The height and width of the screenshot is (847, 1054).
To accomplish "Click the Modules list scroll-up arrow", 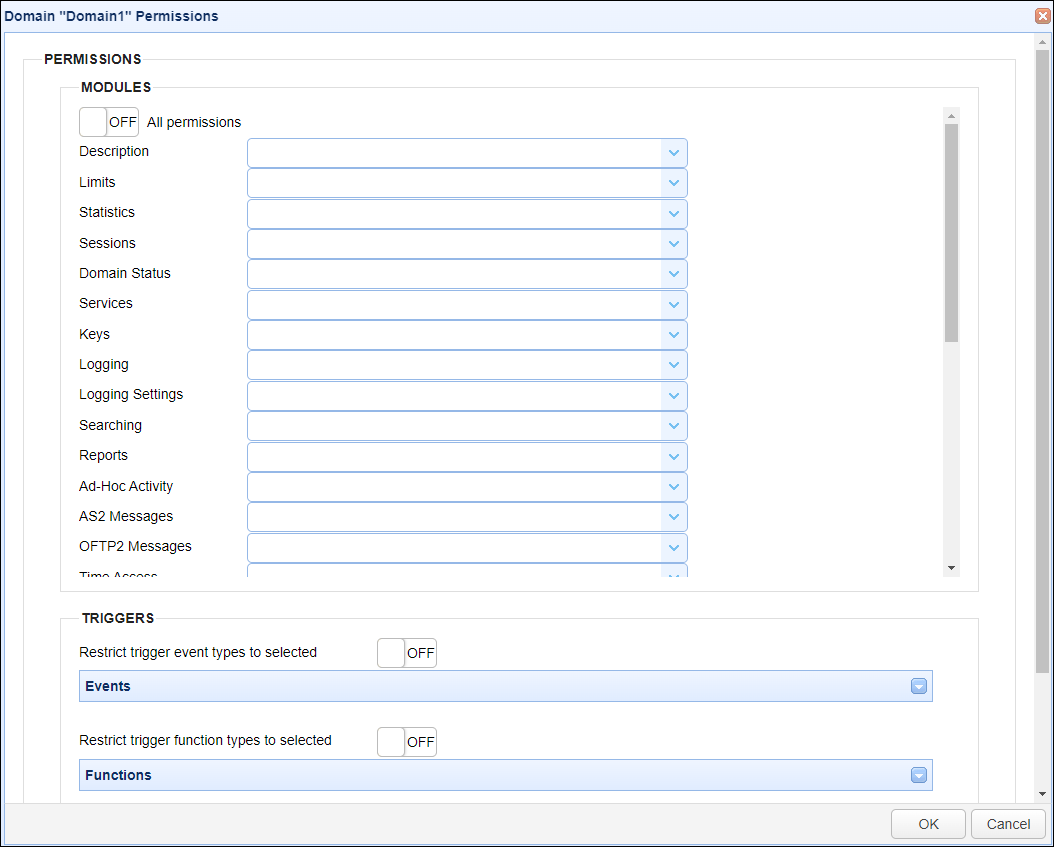I will 951,116.
